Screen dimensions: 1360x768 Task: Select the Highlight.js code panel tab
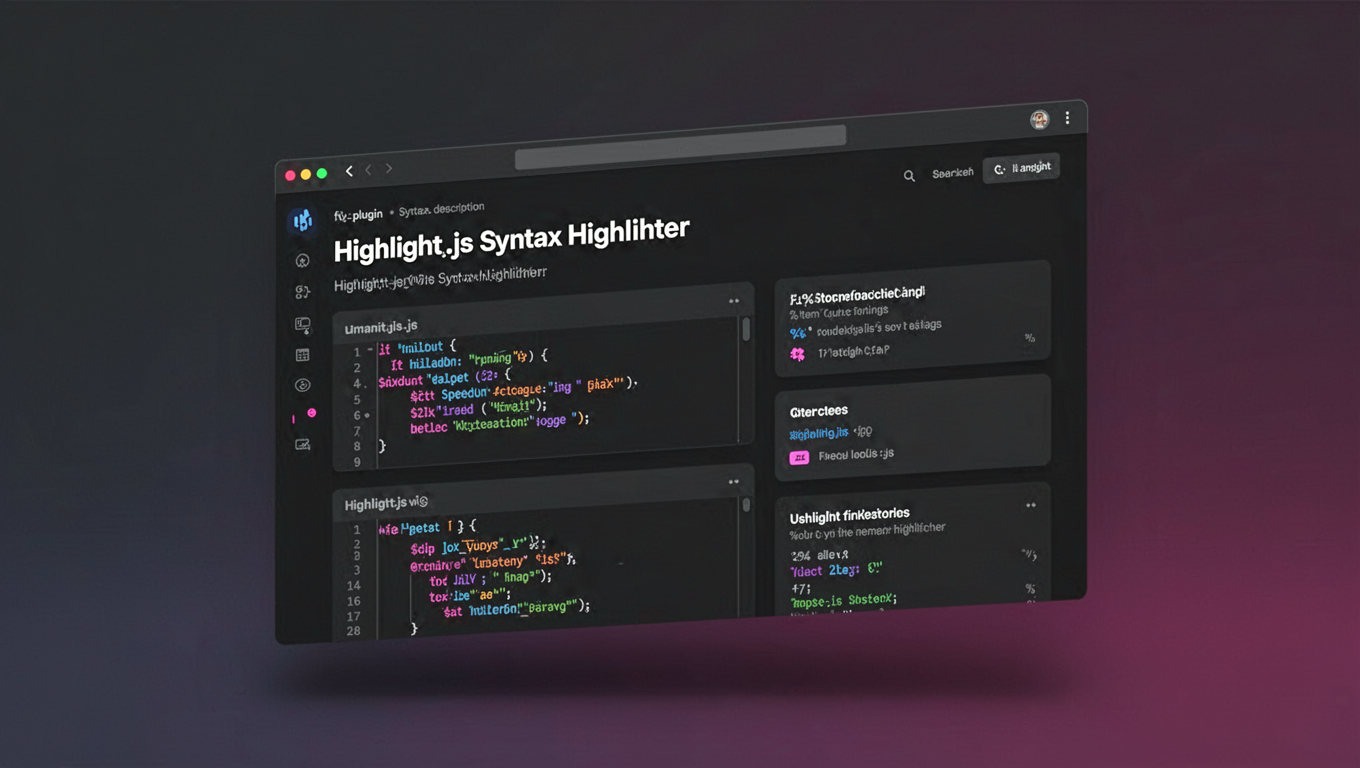coord(387,503)
